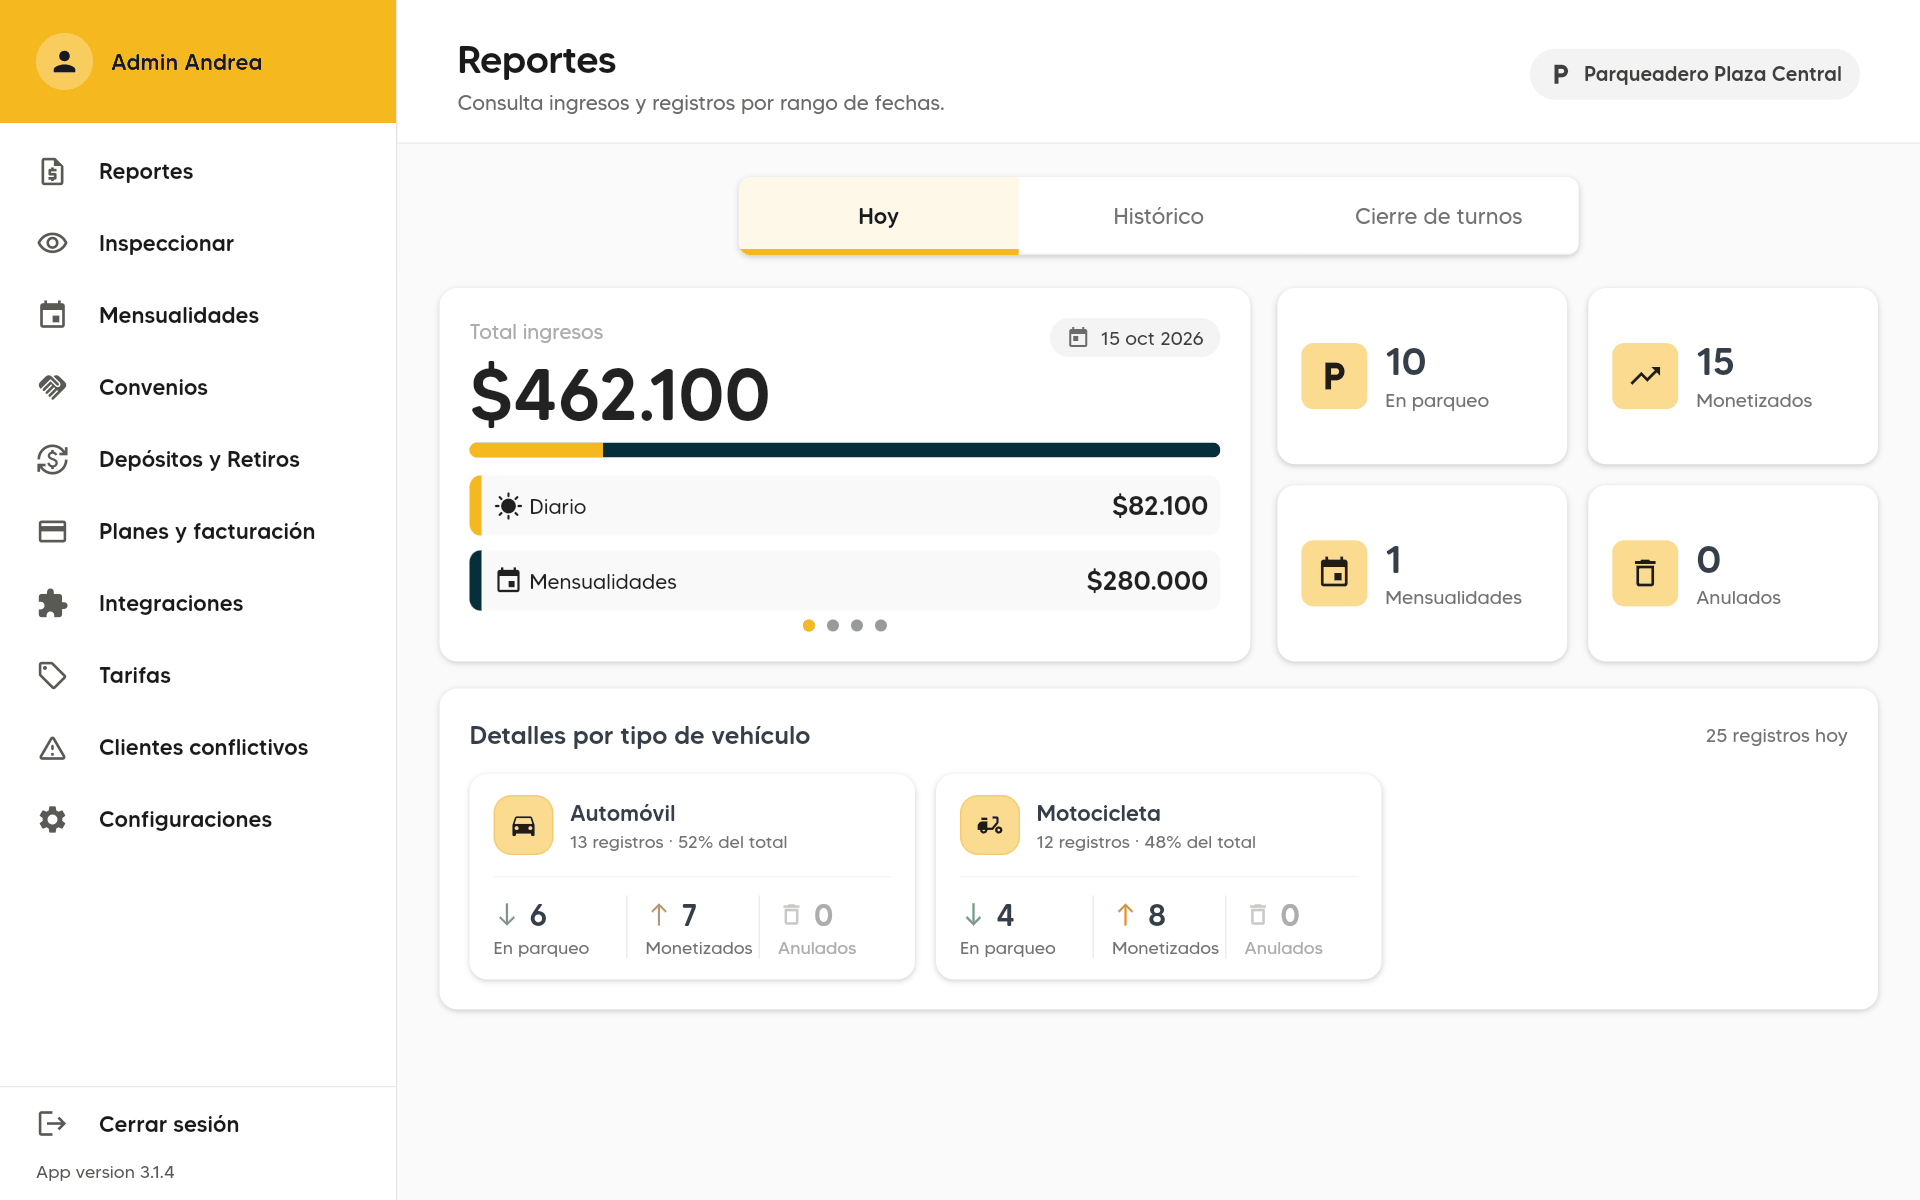The height and width of the screenshot is (1200, 1920).
Task: Click the Depósitos y Retiros currency icon
Action: click(52, 459)
